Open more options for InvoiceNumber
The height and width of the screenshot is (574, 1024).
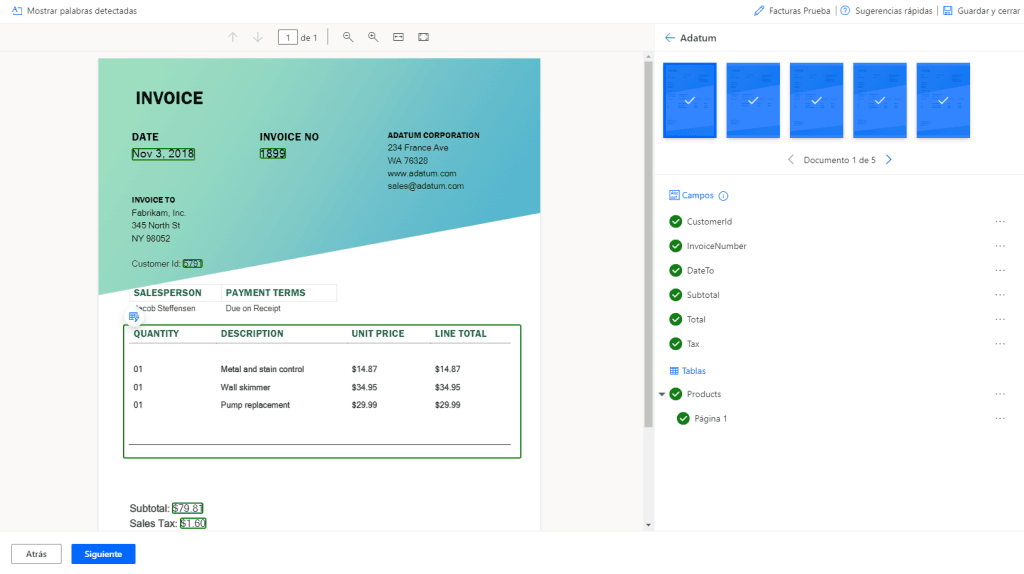pyautogui.click(x=1000, y=246)
